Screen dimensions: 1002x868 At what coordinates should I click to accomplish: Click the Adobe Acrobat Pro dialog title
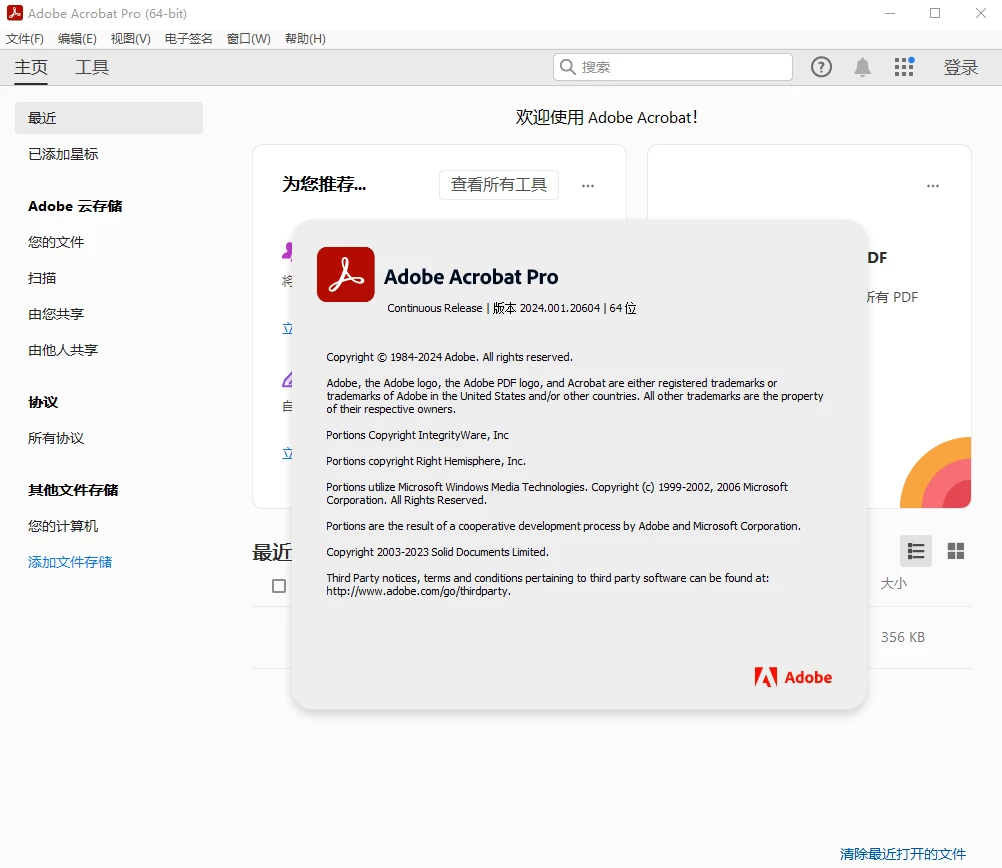pos(471,277)
